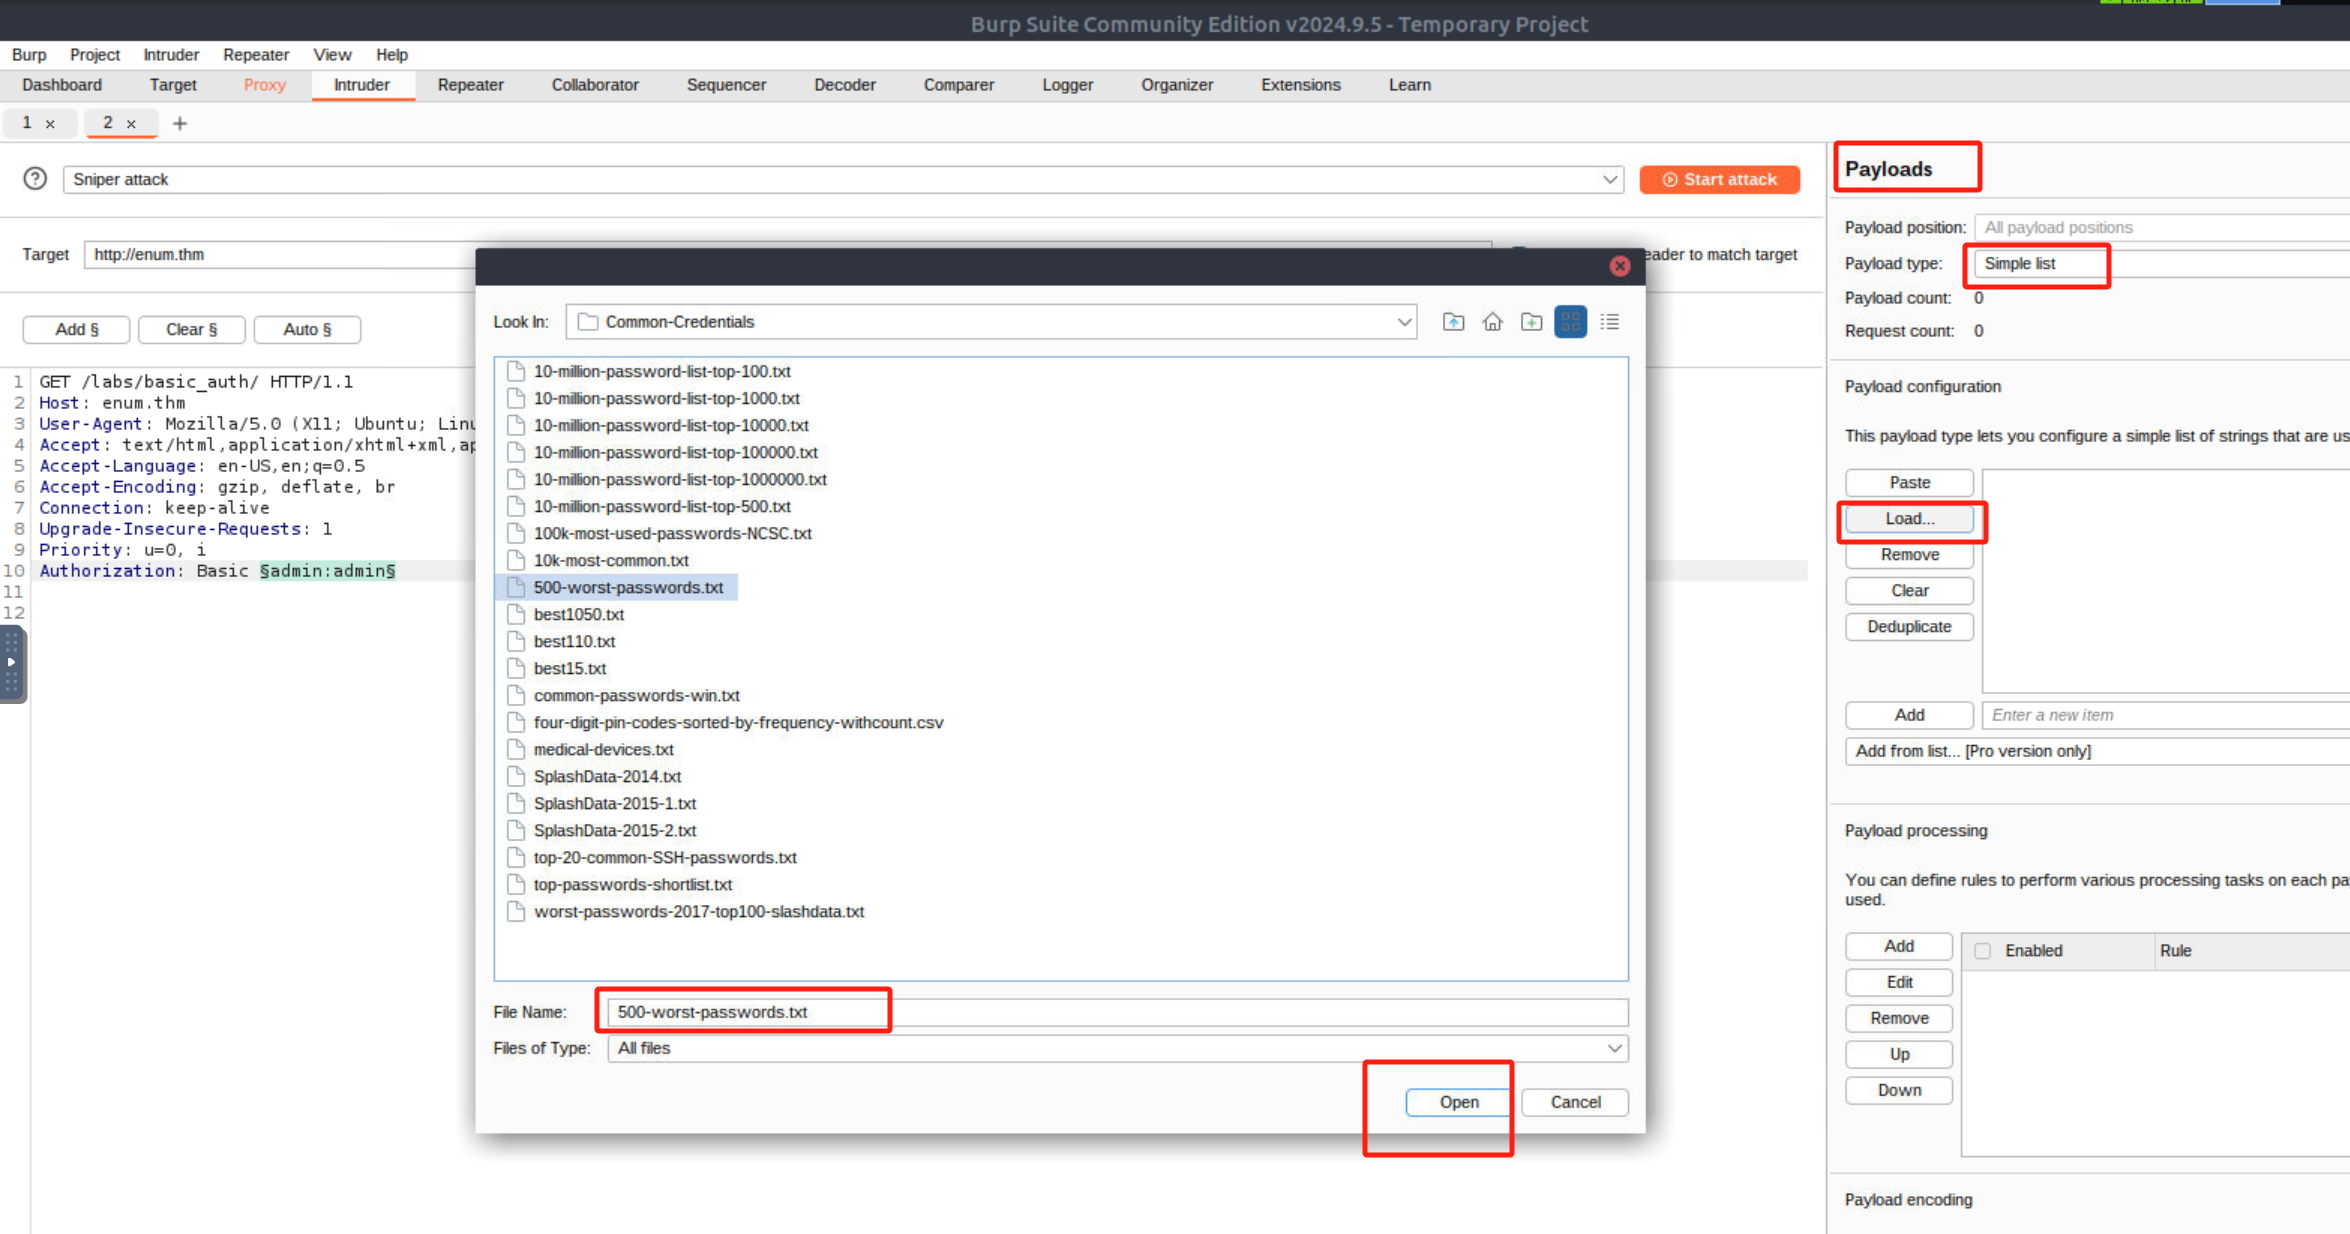Open the Sniper attack type dropdown
Viewport: 2350px width, 1234px height.
point(1609,180)
